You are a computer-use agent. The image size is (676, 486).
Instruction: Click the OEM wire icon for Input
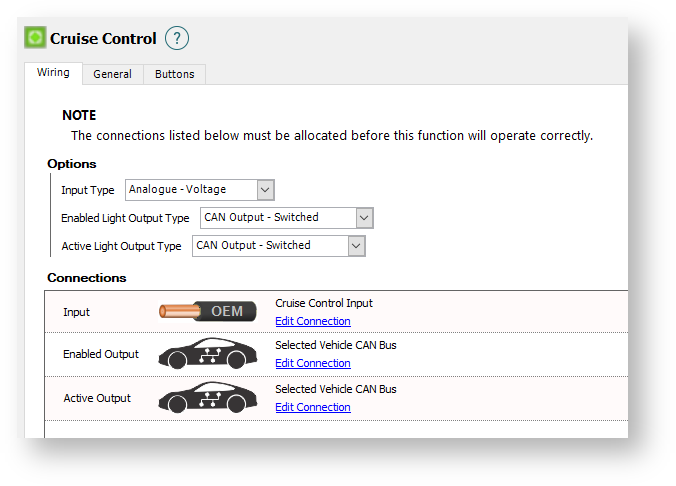click(x=208, y=311)
